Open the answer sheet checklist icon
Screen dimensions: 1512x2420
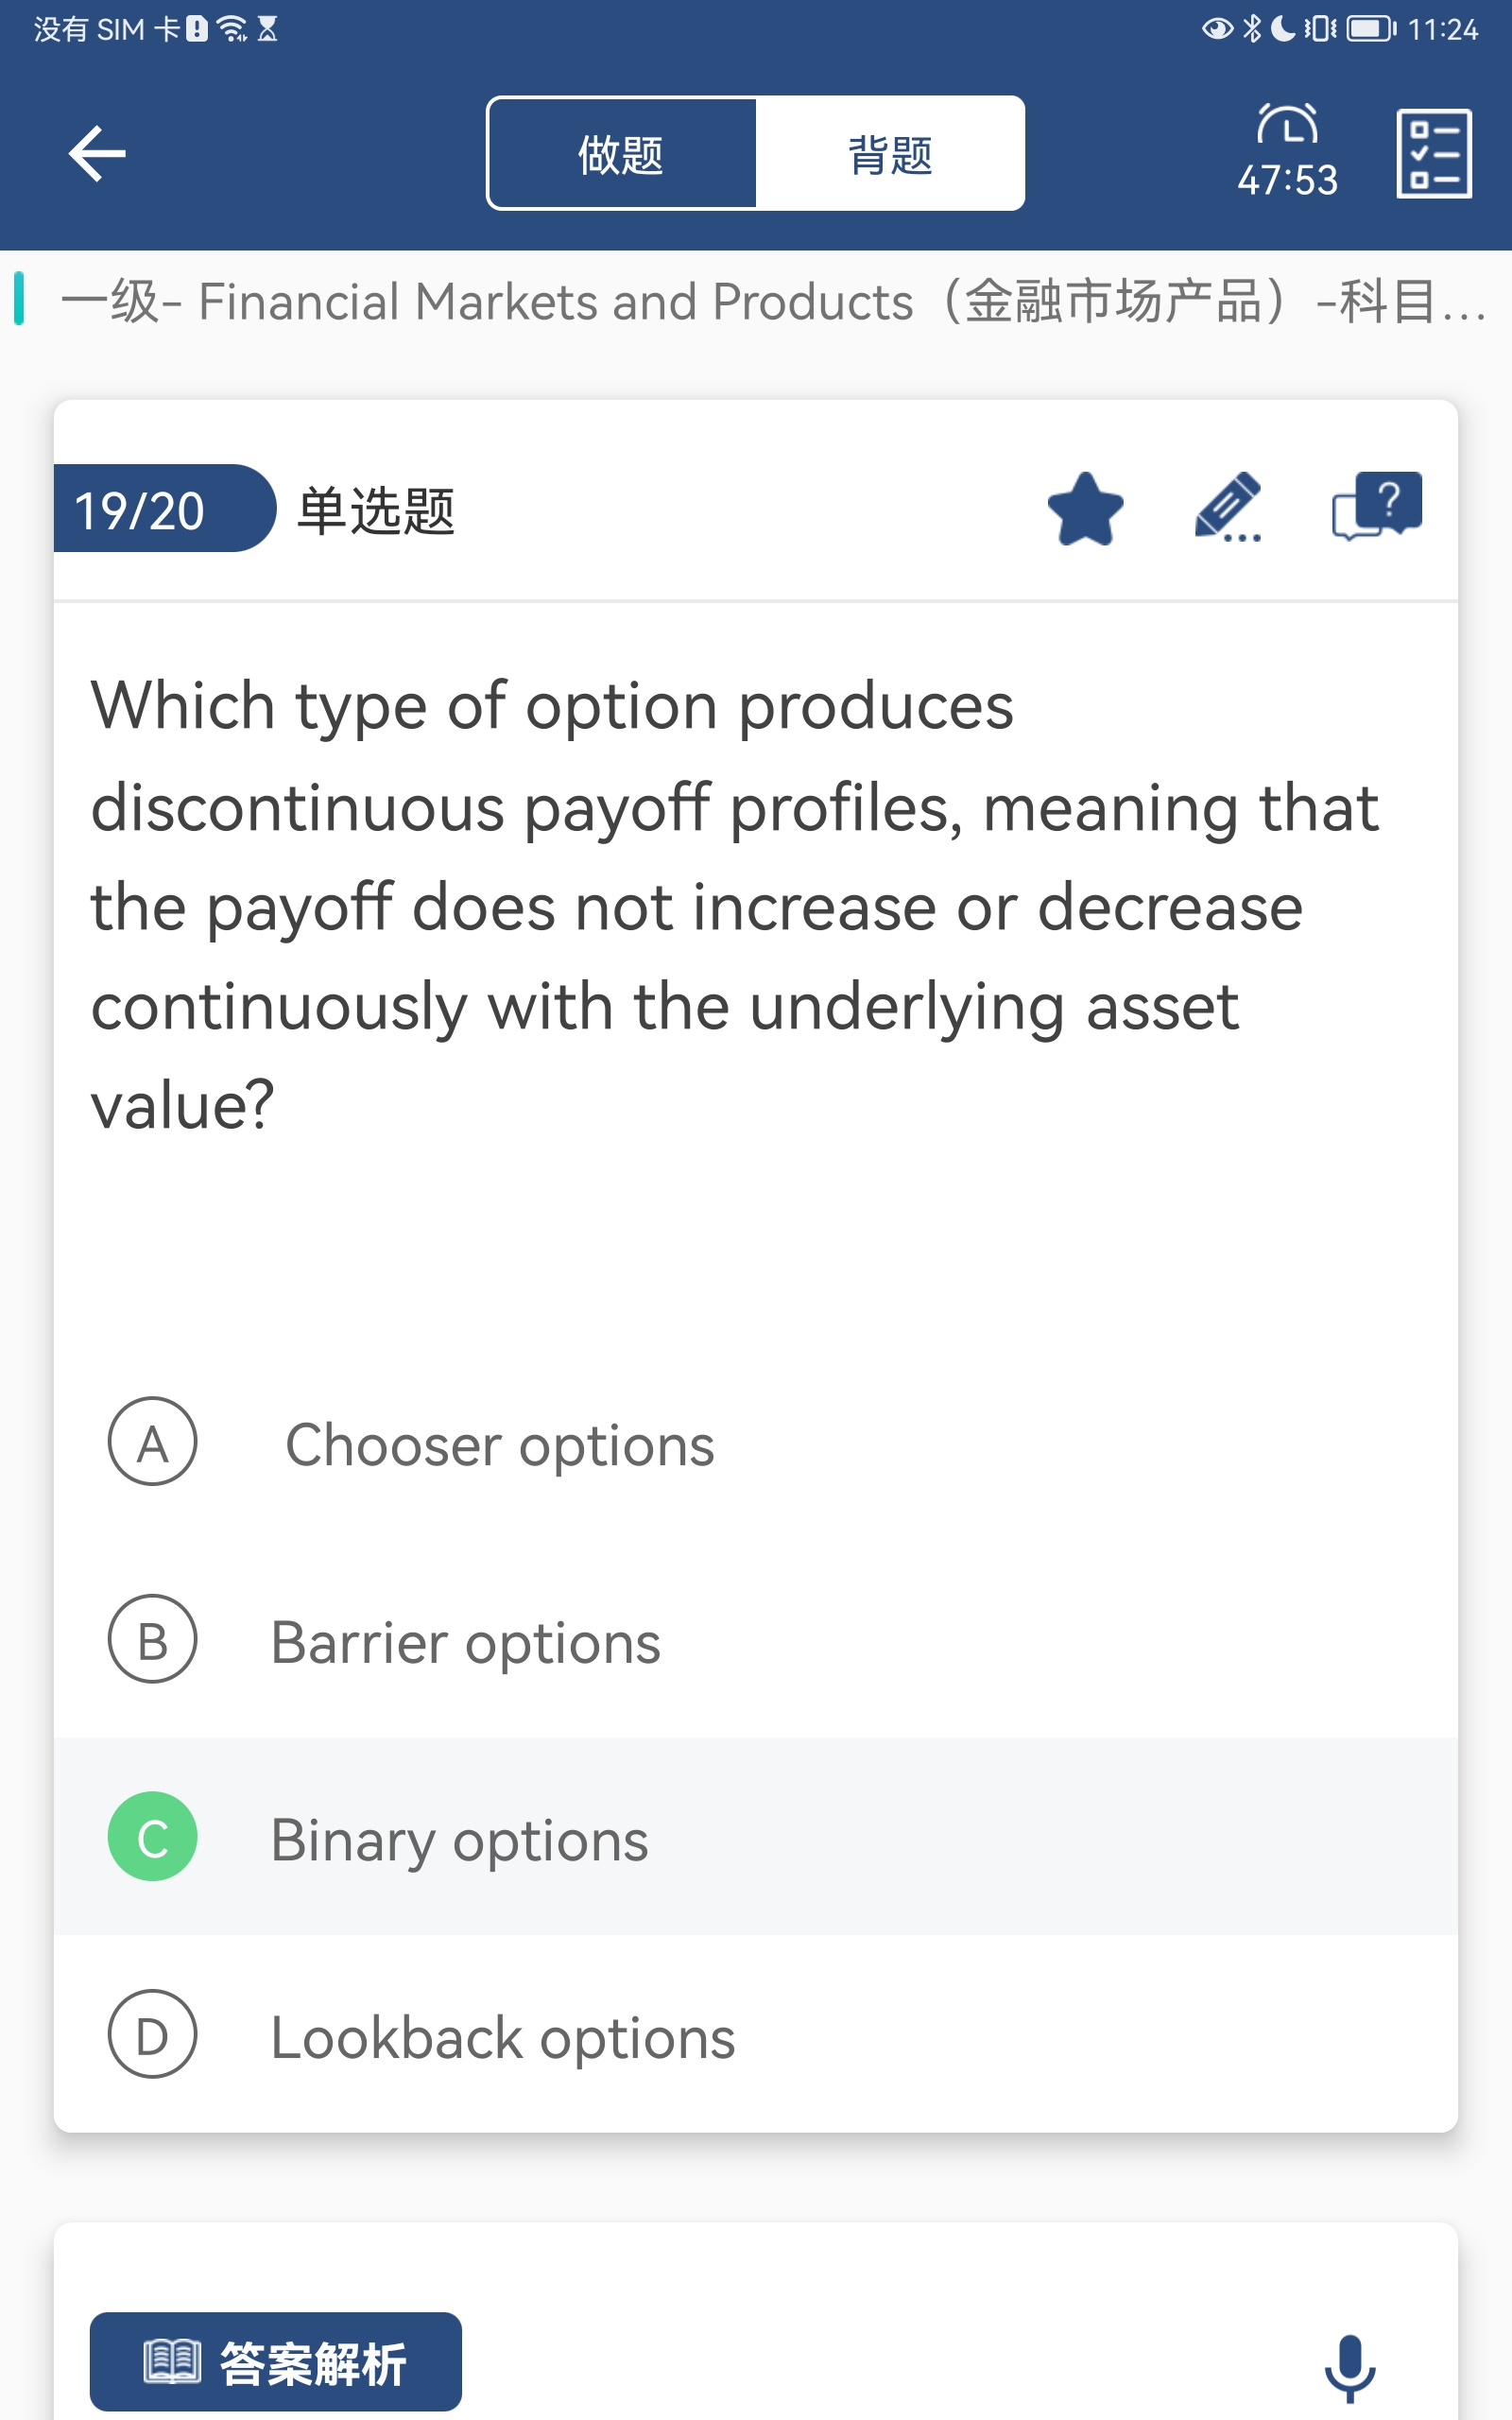[x=1433, y=153]
